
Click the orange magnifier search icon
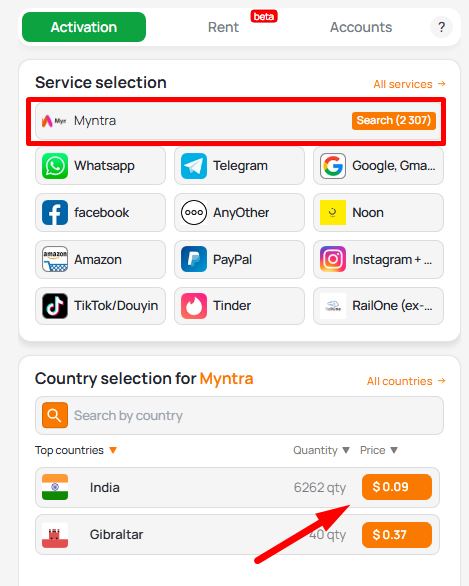tap(55, 415)
